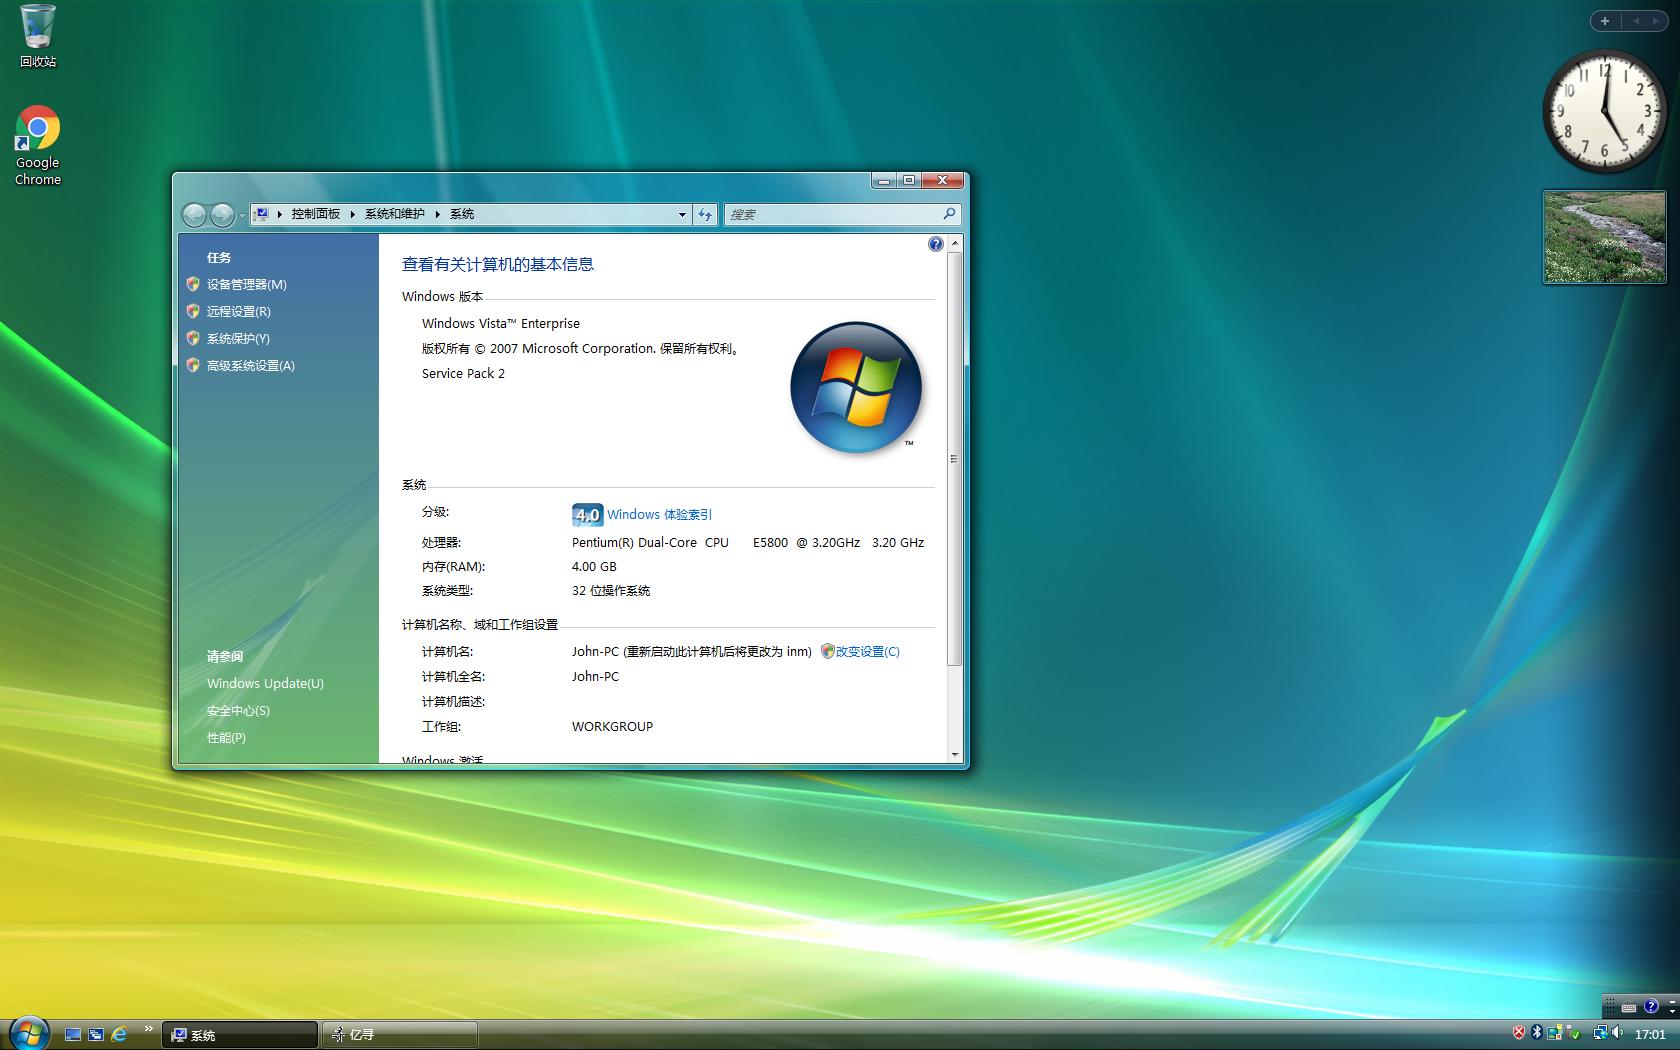Screen dimensions: 1680x1050
Task: Click the volume speaker tray icon
Action: (x=1617, y=1033)
